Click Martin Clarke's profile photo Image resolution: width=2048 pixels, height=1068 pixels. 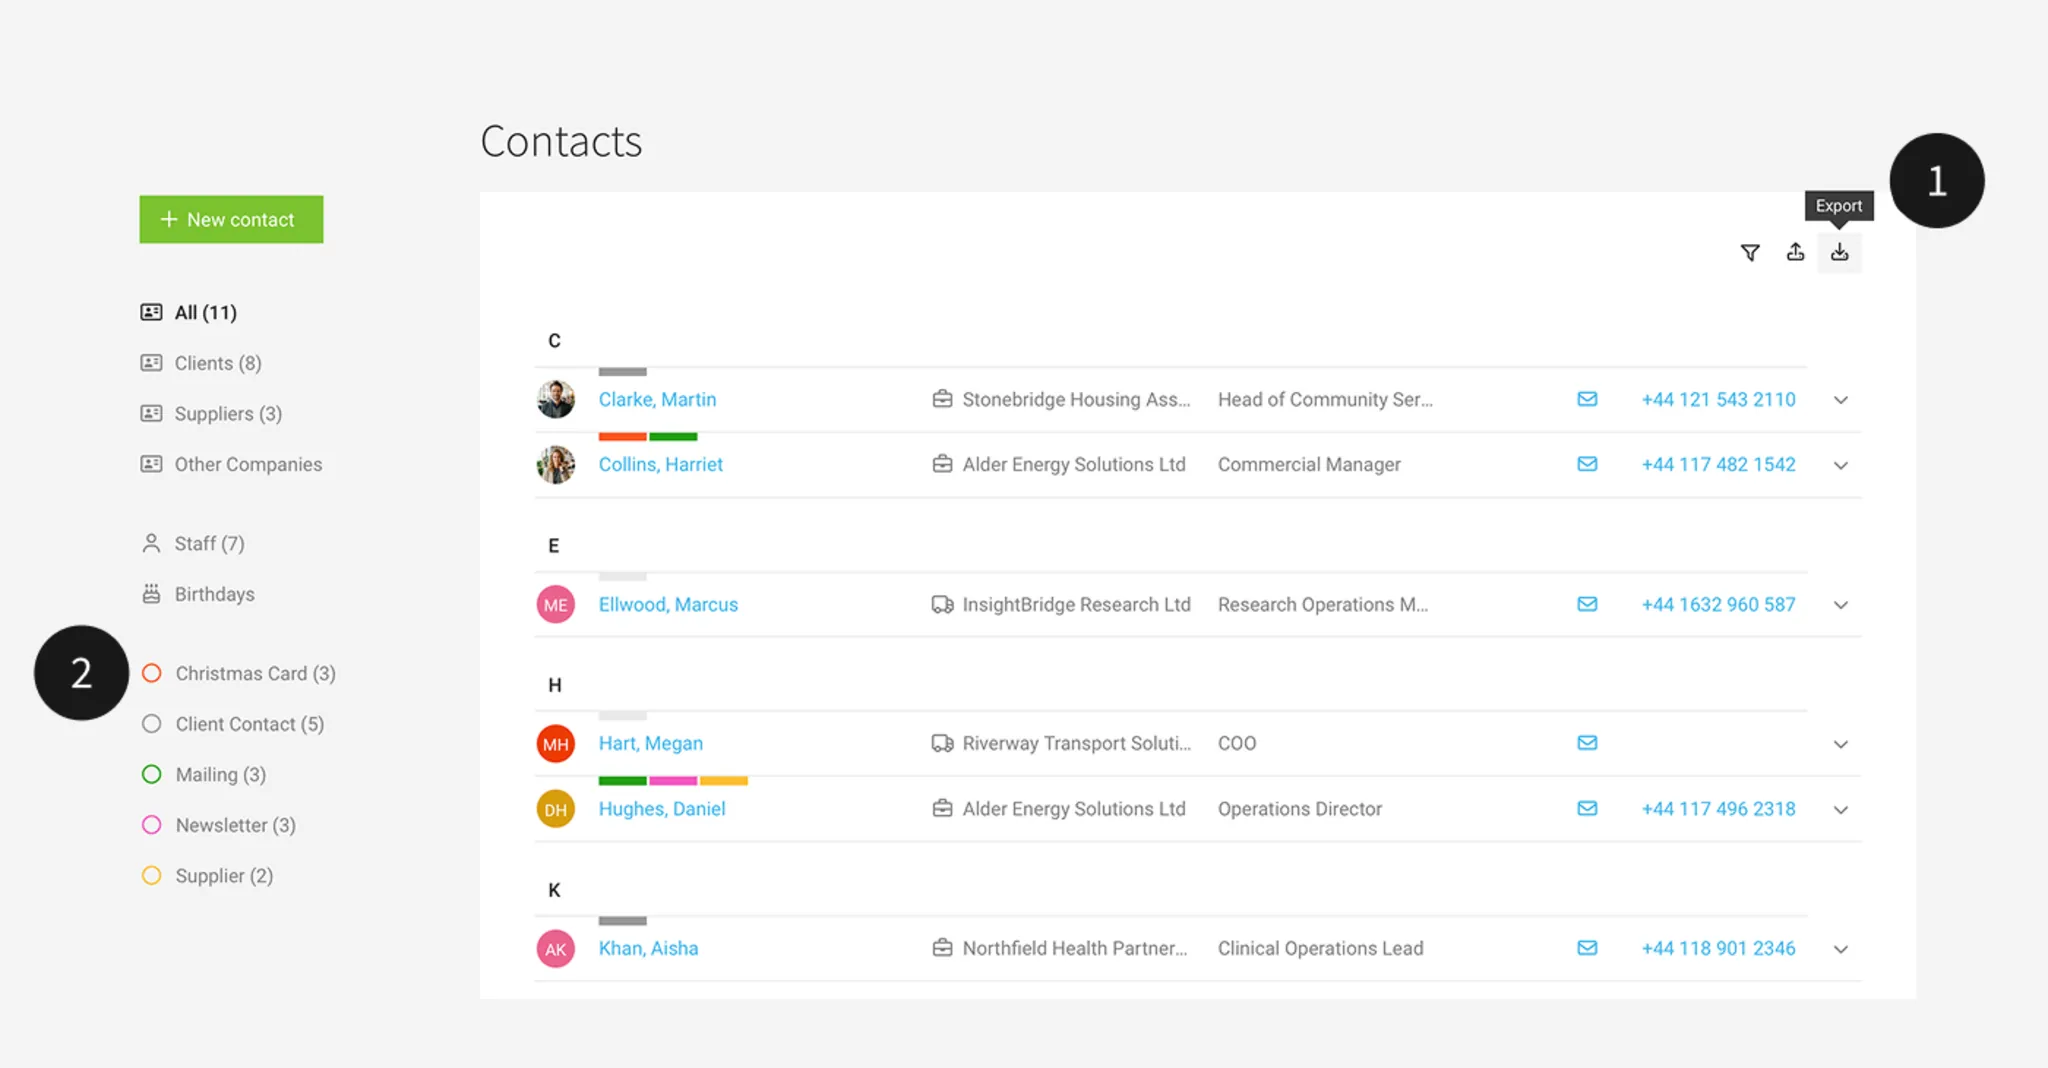pyautogui.click(x=556, y=399)
